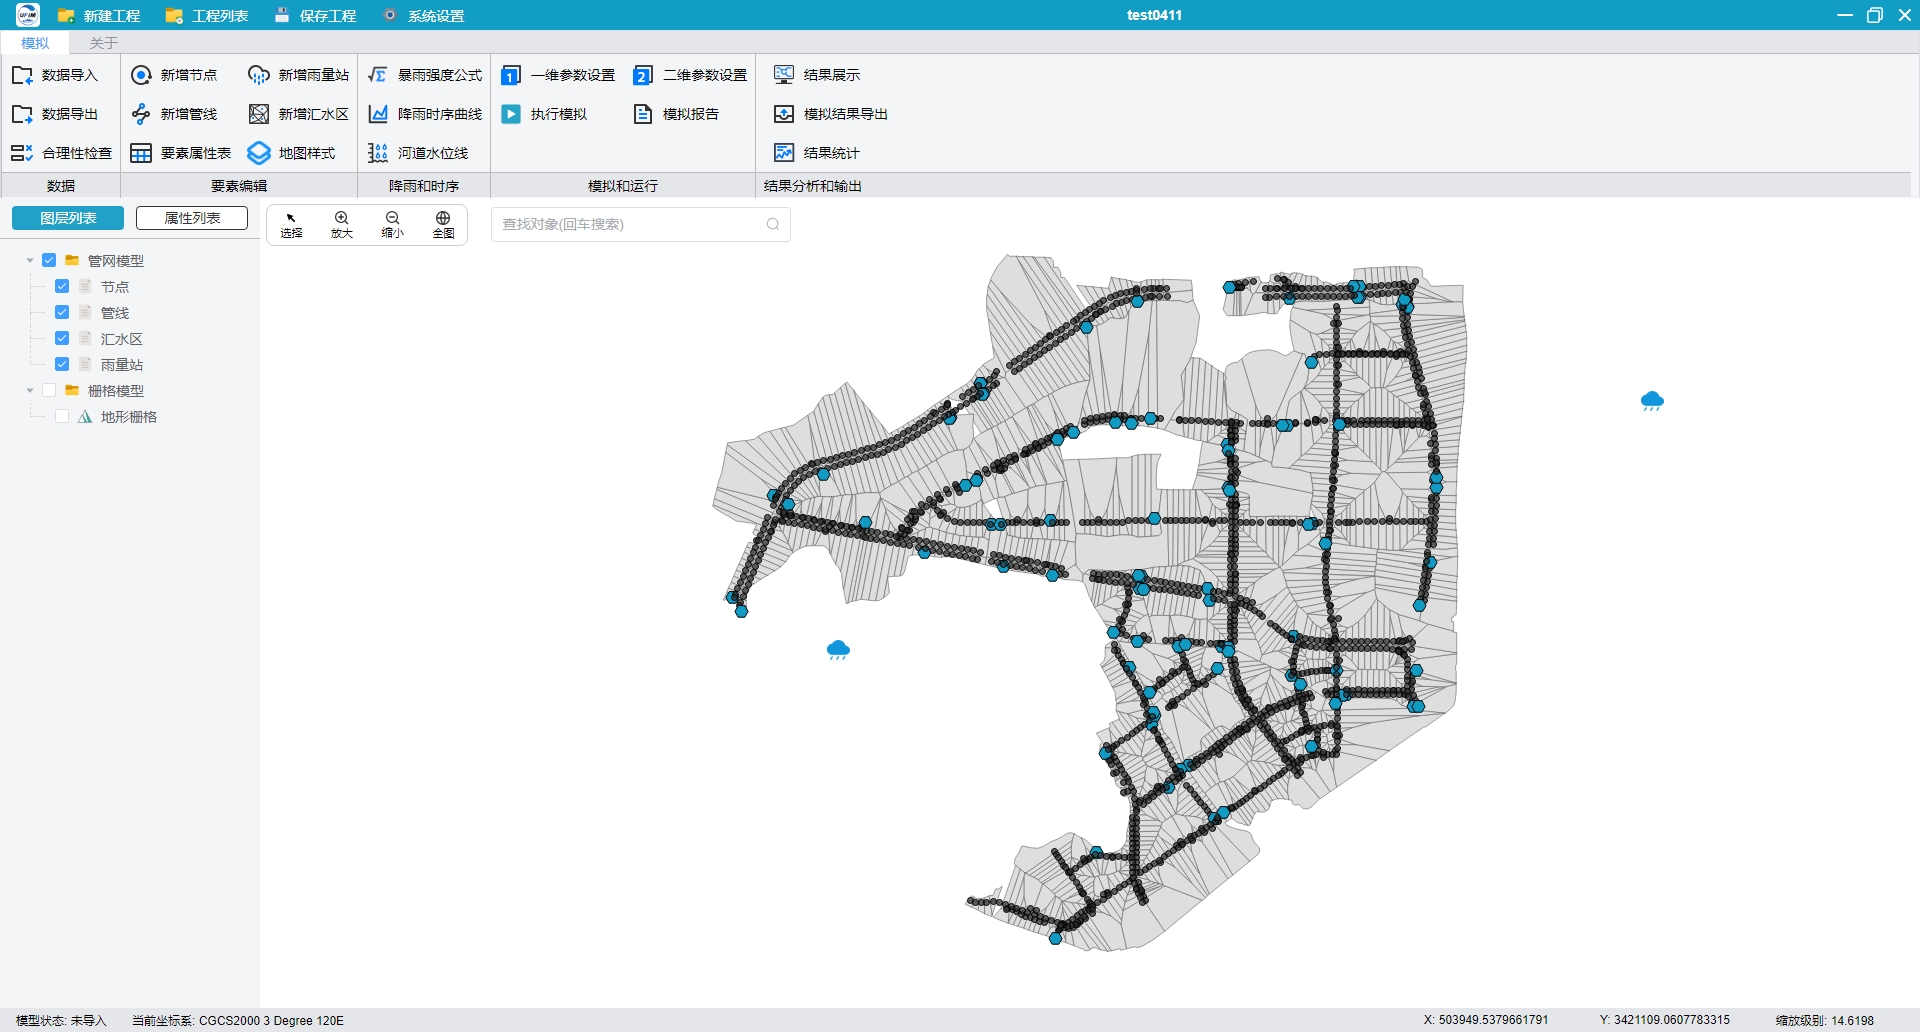
Task: Select the 新增节点 add node tool
Action: [x=174, y=75]
